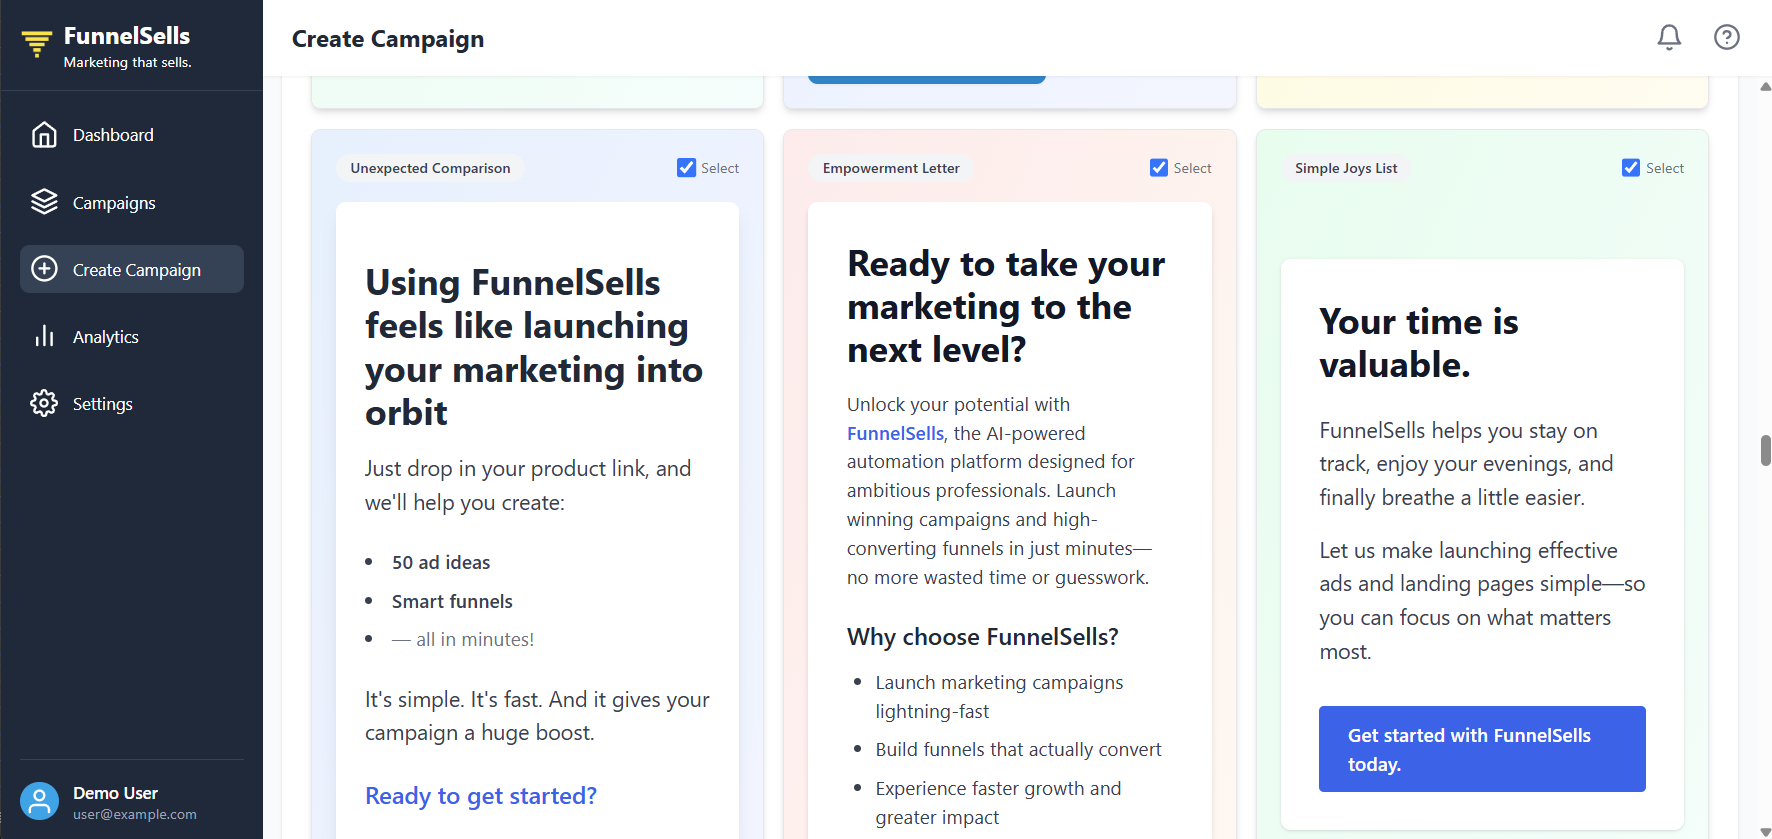Click the user@example.com text

click(135, 814)
